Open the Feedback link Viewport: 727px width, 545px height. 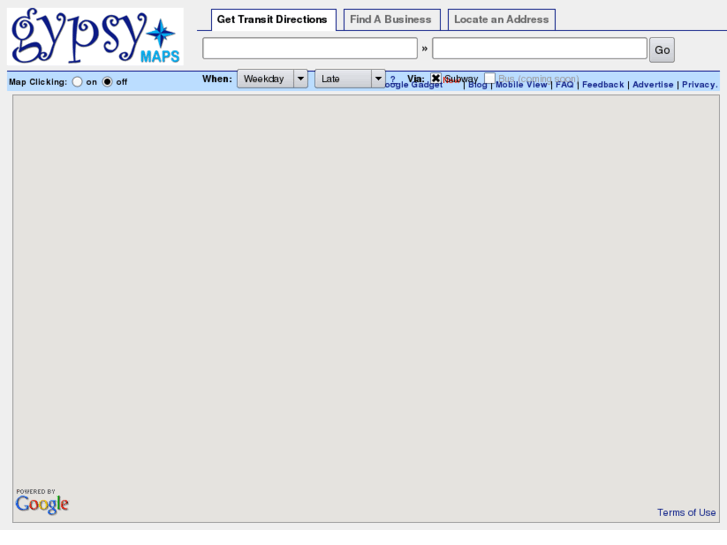tap(603, 85)
